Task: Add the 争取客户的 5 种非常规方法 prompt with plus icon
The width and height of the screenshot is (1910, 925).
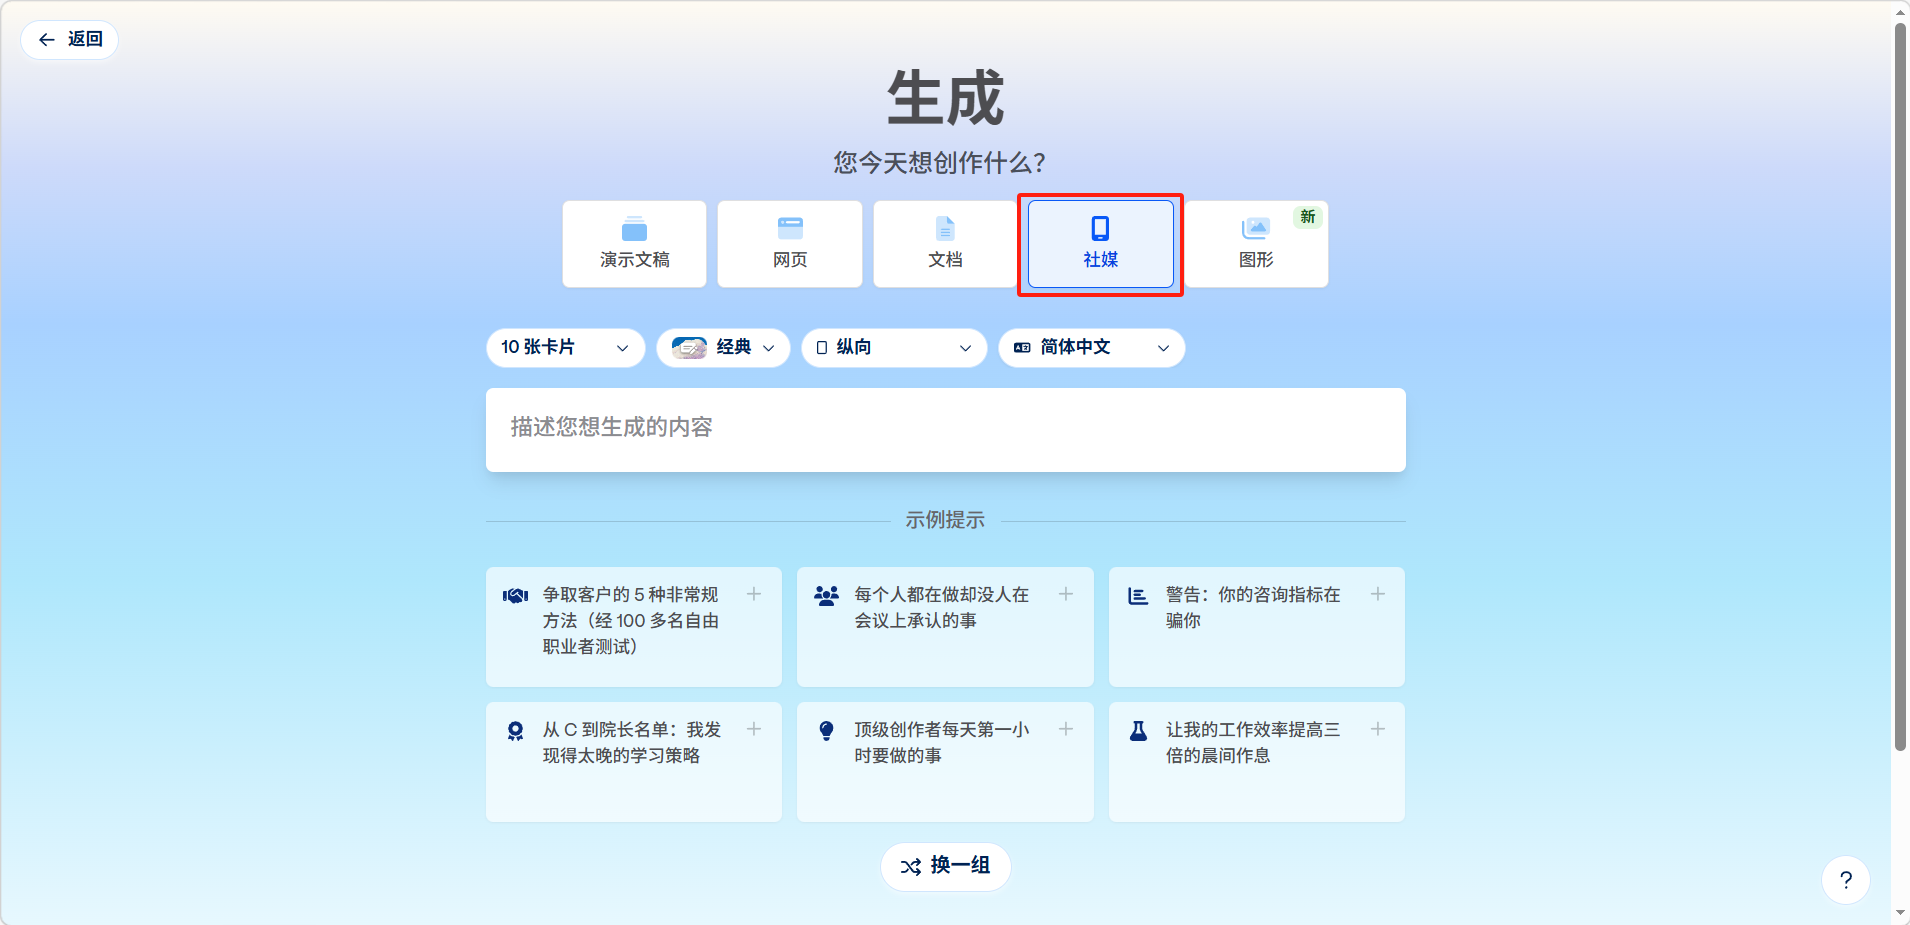Action: tap(754, 594)
